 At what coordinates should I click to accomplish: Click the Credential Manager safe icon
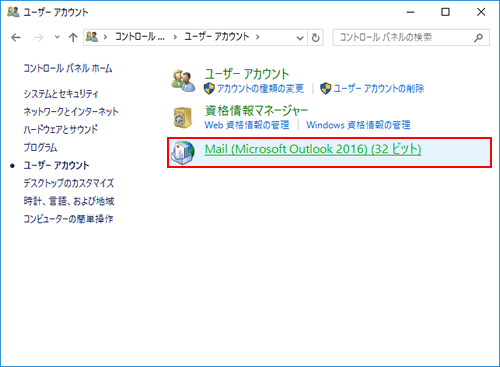point(183,117)
